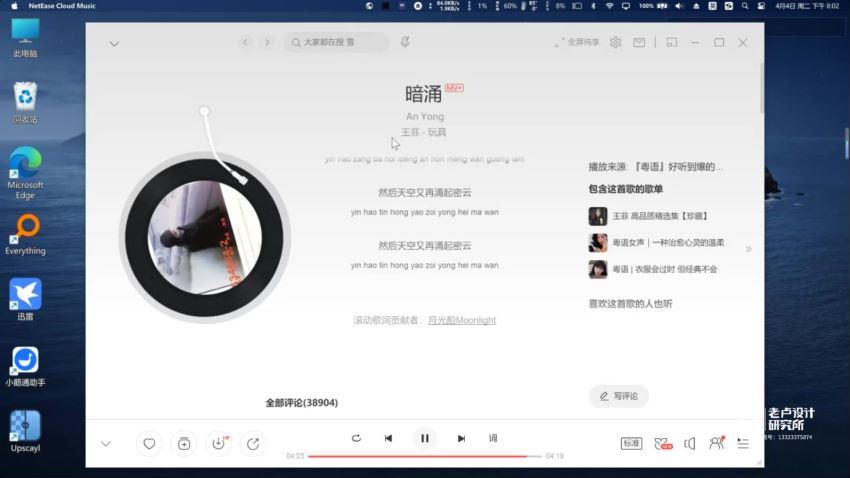Open the sound quality 标准 selector

632,443
